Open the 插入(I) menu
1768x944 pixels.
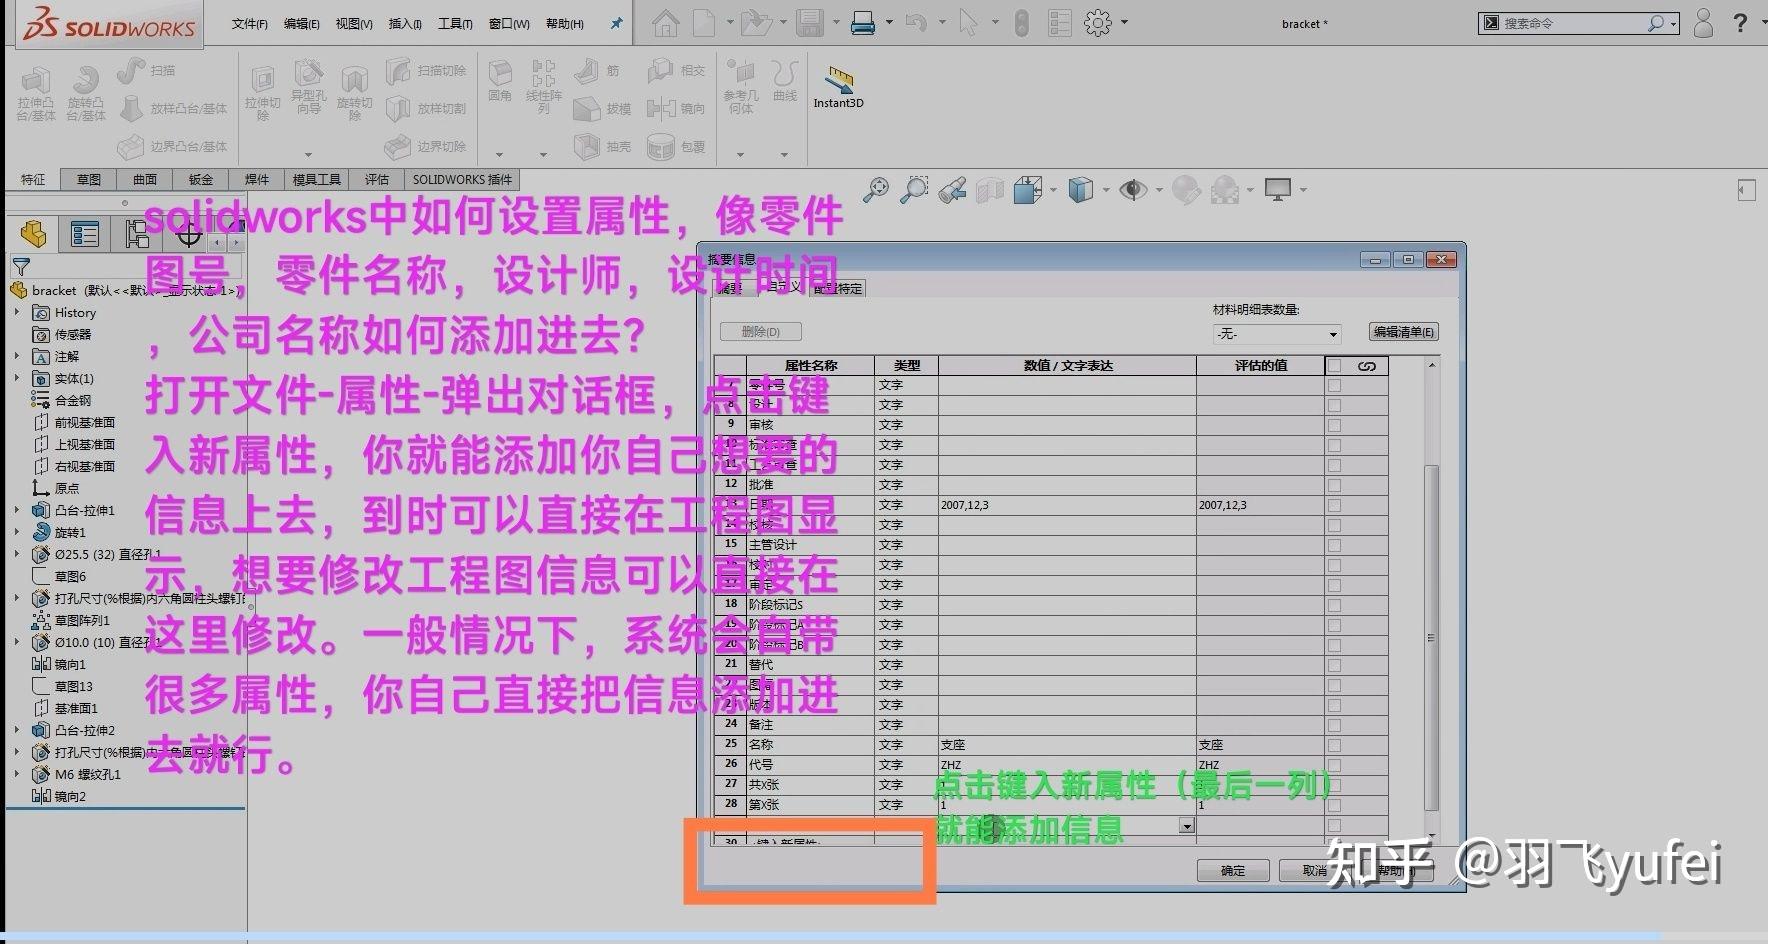coord(405,23)
